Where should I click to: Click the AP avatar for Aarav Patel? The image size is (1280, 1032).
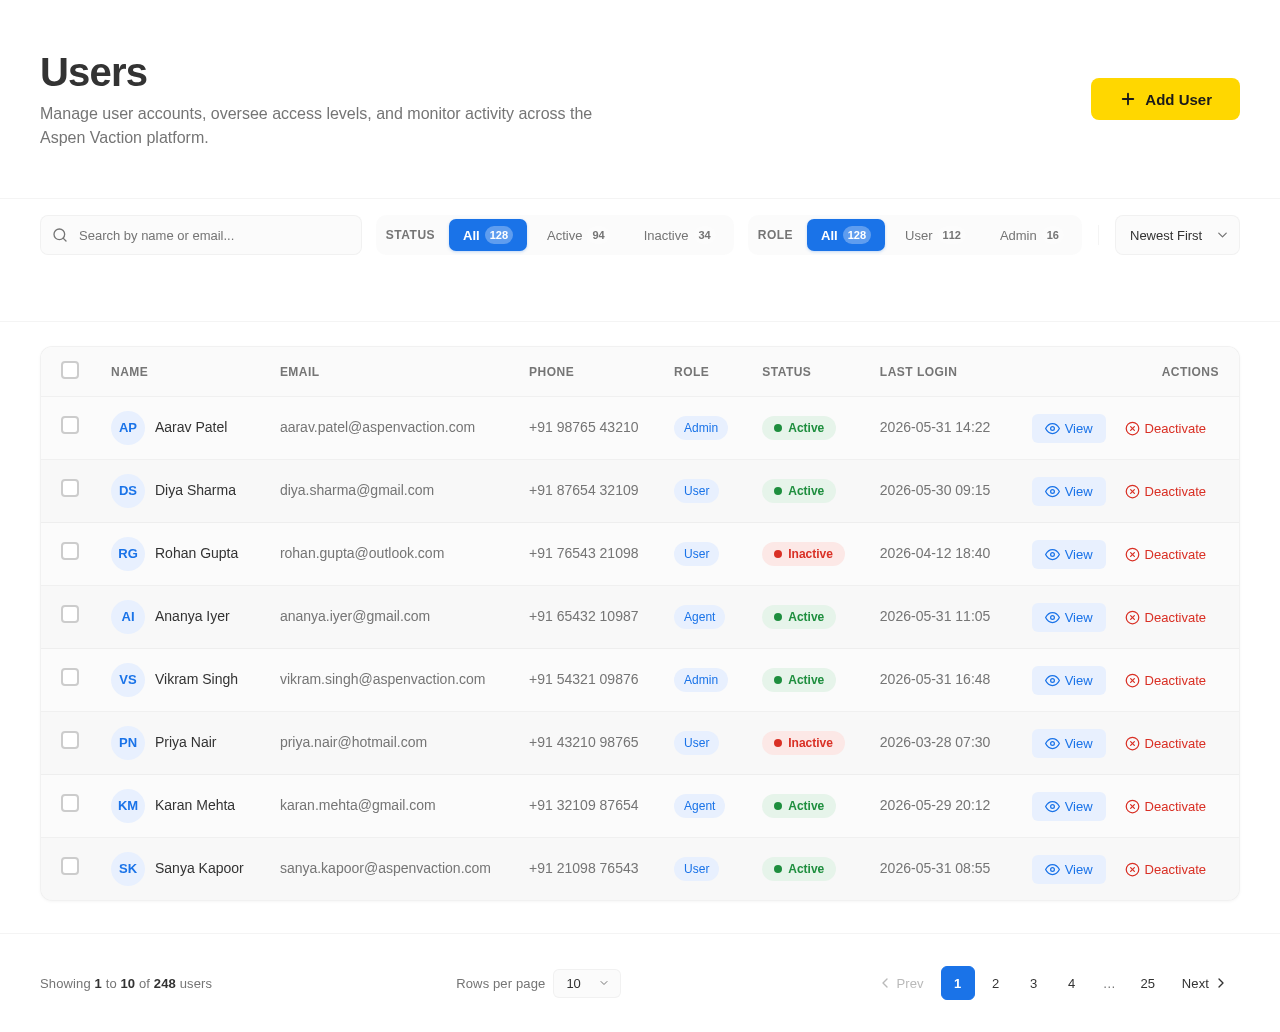[128, 428]
